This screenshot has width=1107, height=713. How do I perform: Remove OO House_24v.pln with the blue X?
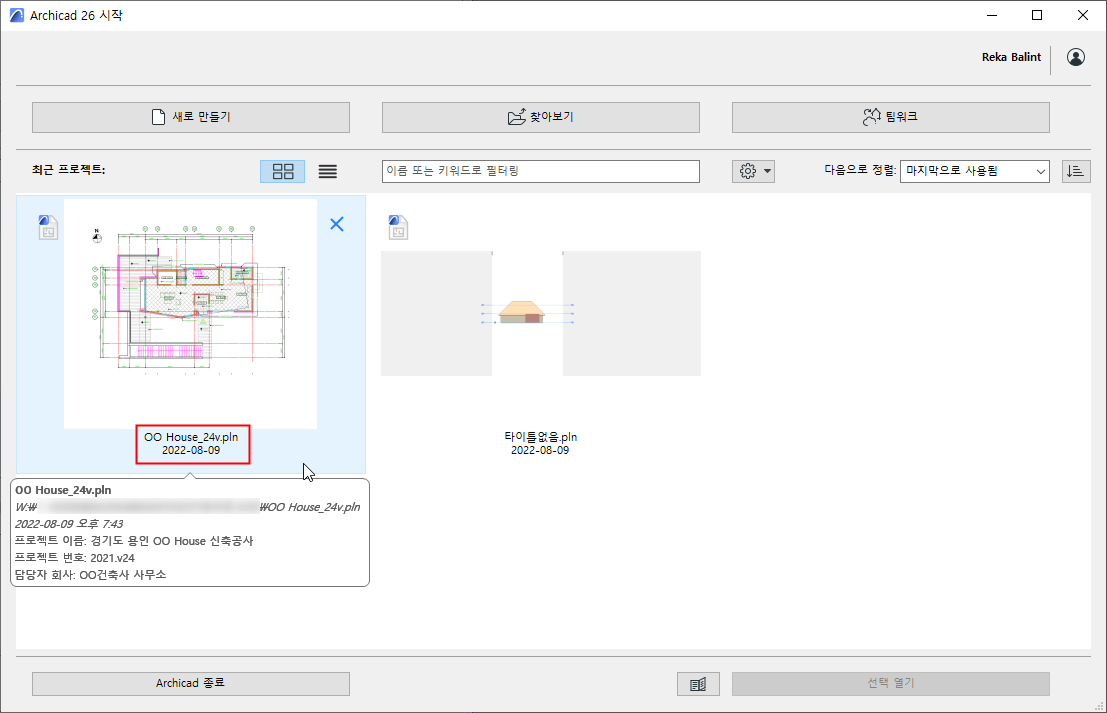(337, 224)
